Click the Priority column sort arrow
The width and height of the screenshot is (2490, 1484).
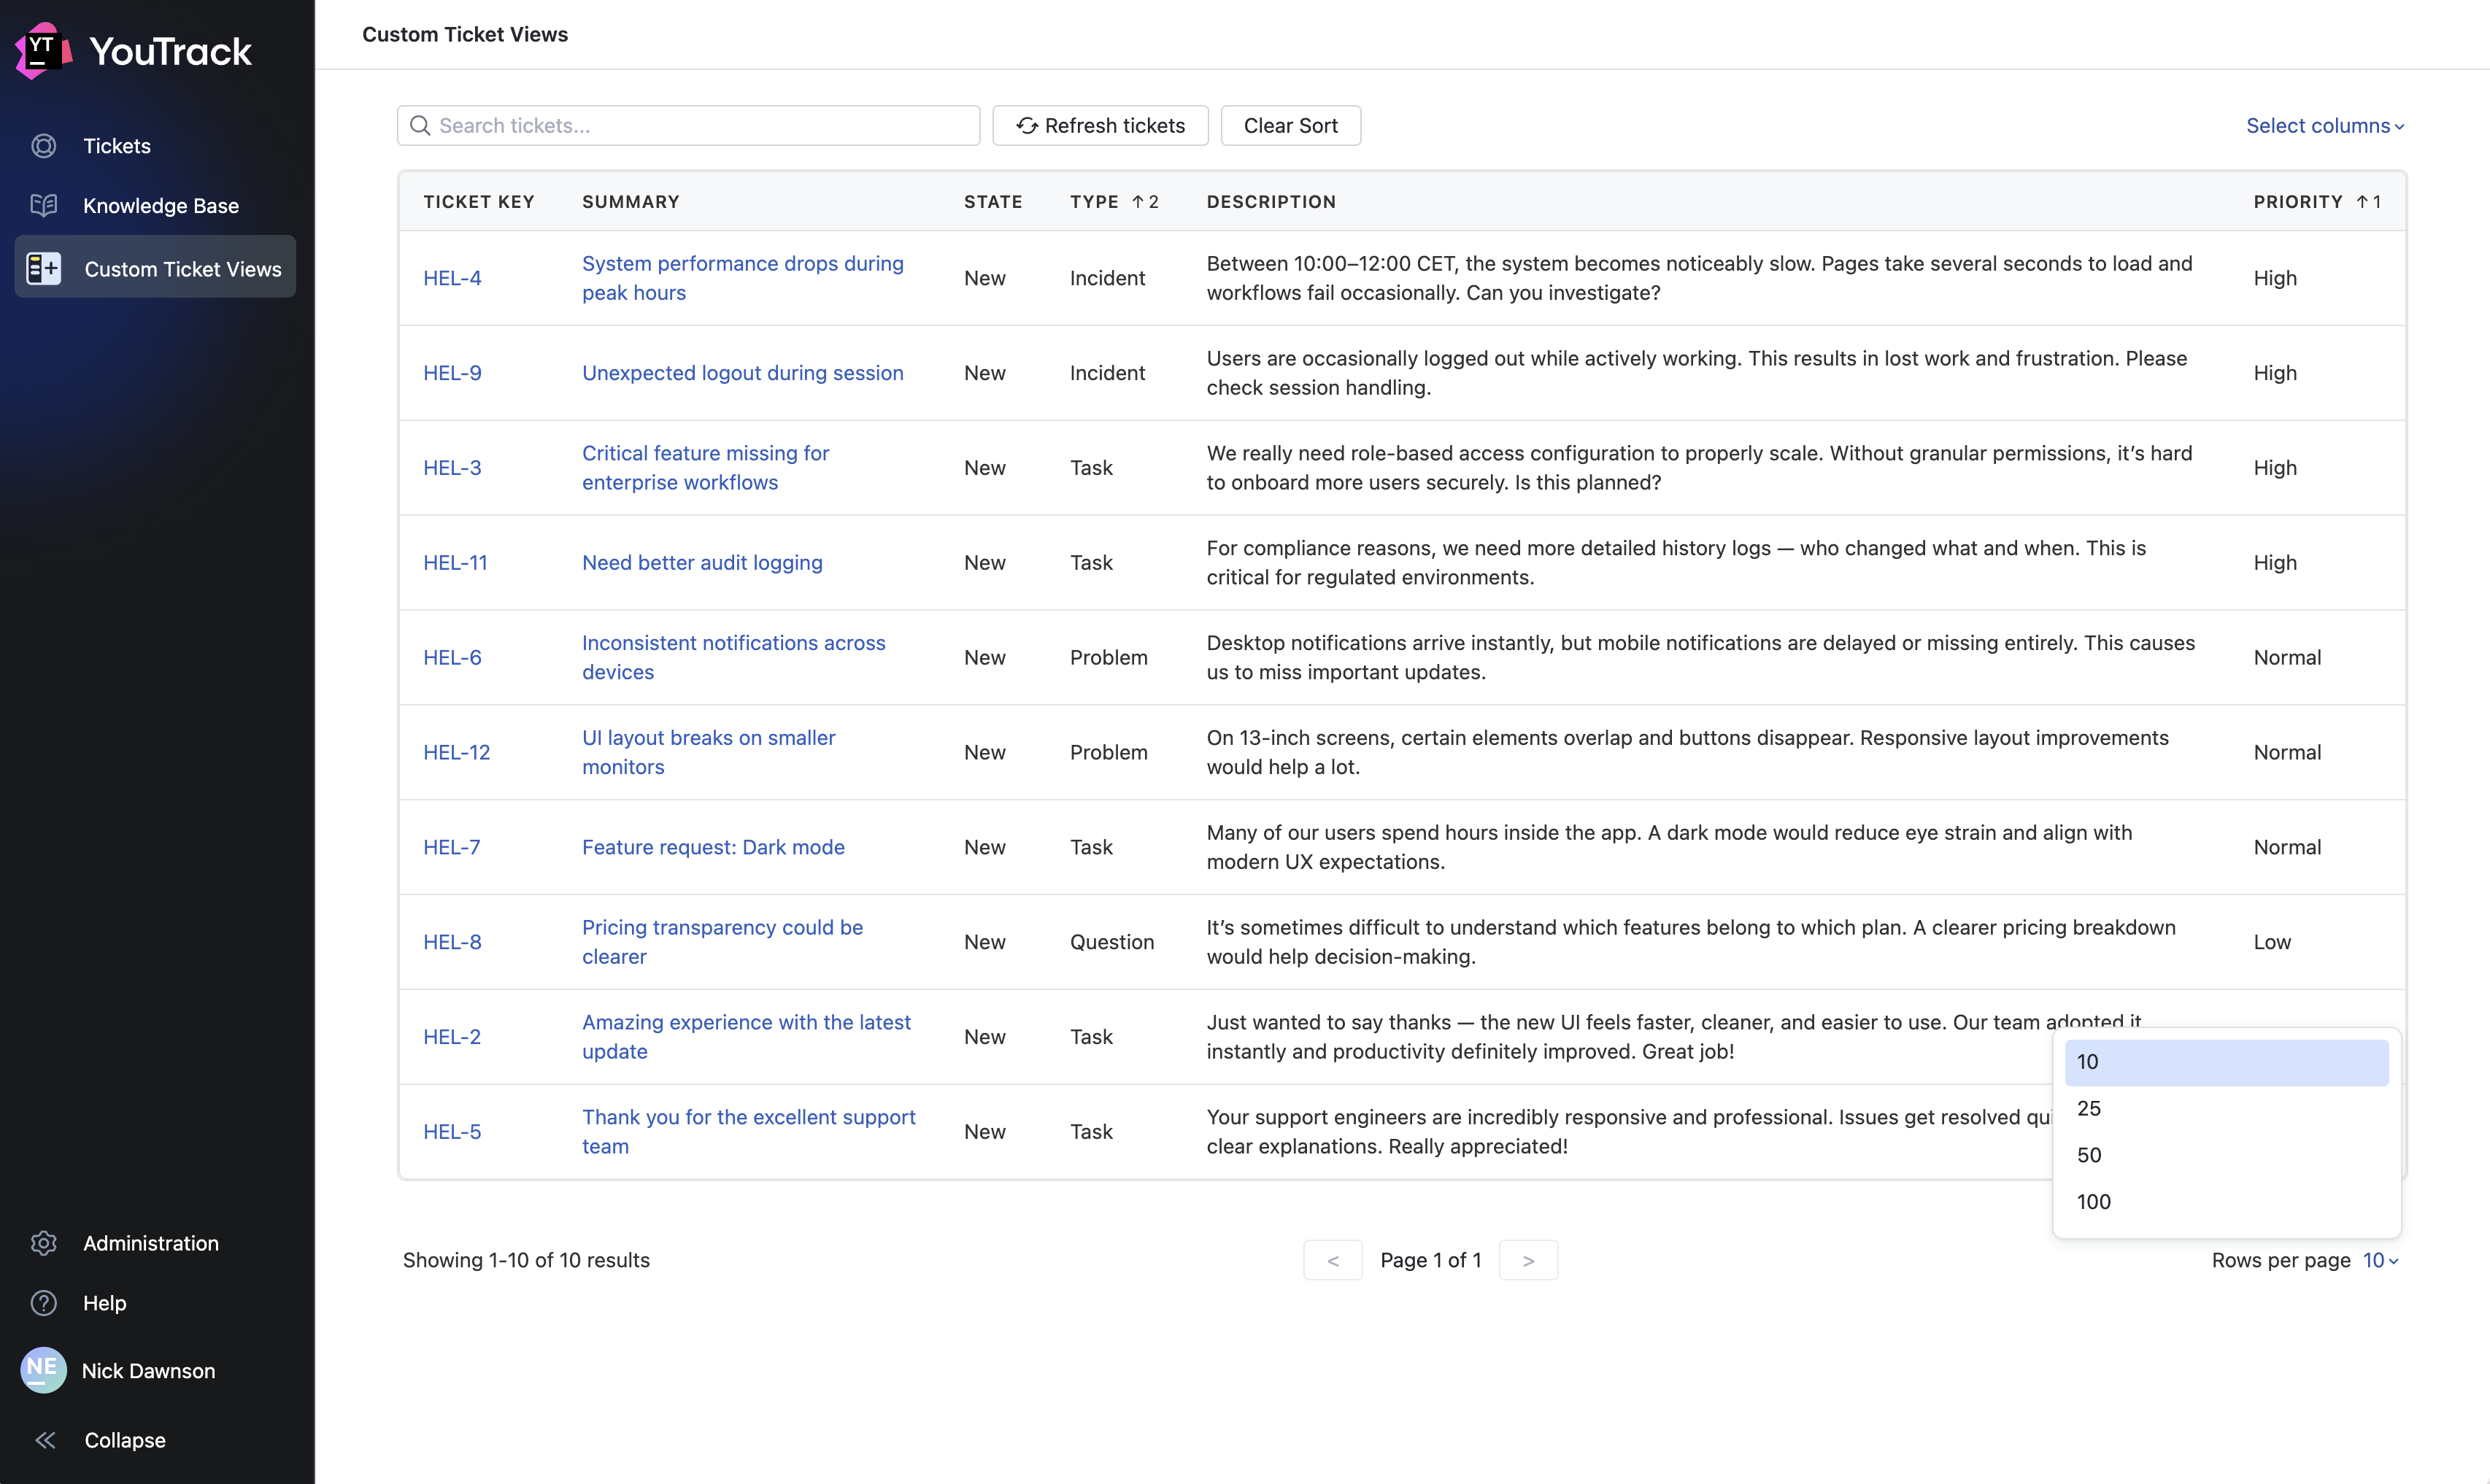[2362, 202]
